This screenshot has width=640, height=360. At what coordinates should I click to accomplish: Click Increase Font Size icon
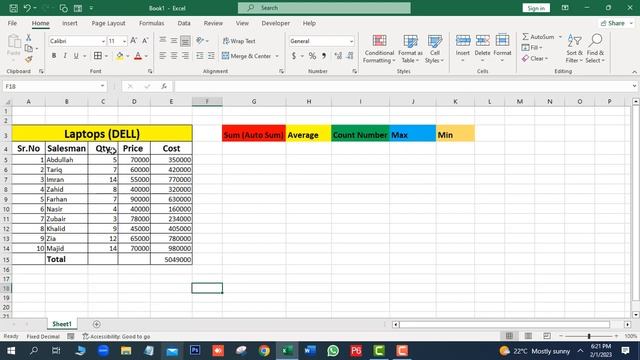click(x=133, y=41)
